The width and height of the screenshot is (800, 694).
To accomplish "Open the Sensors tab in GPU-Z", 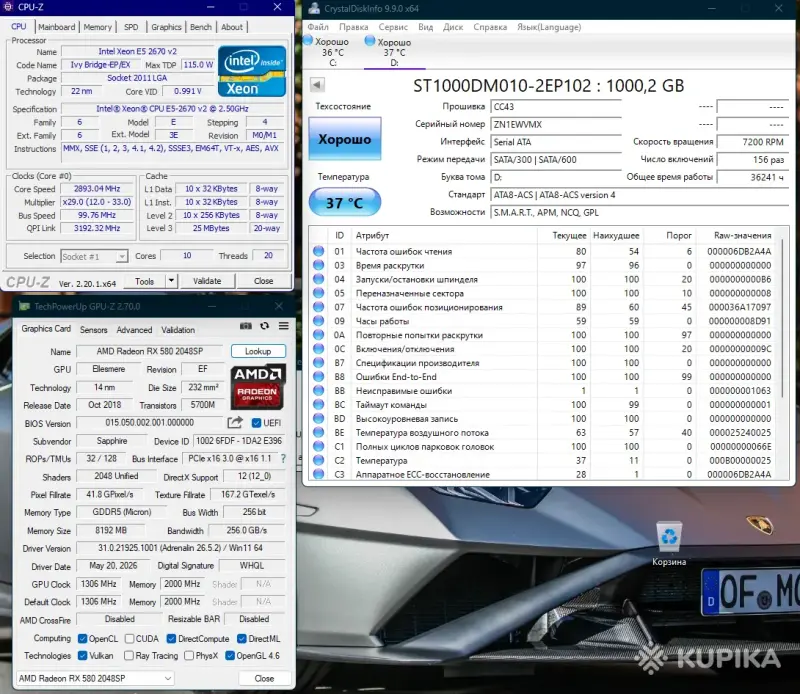I will point(93,330).
